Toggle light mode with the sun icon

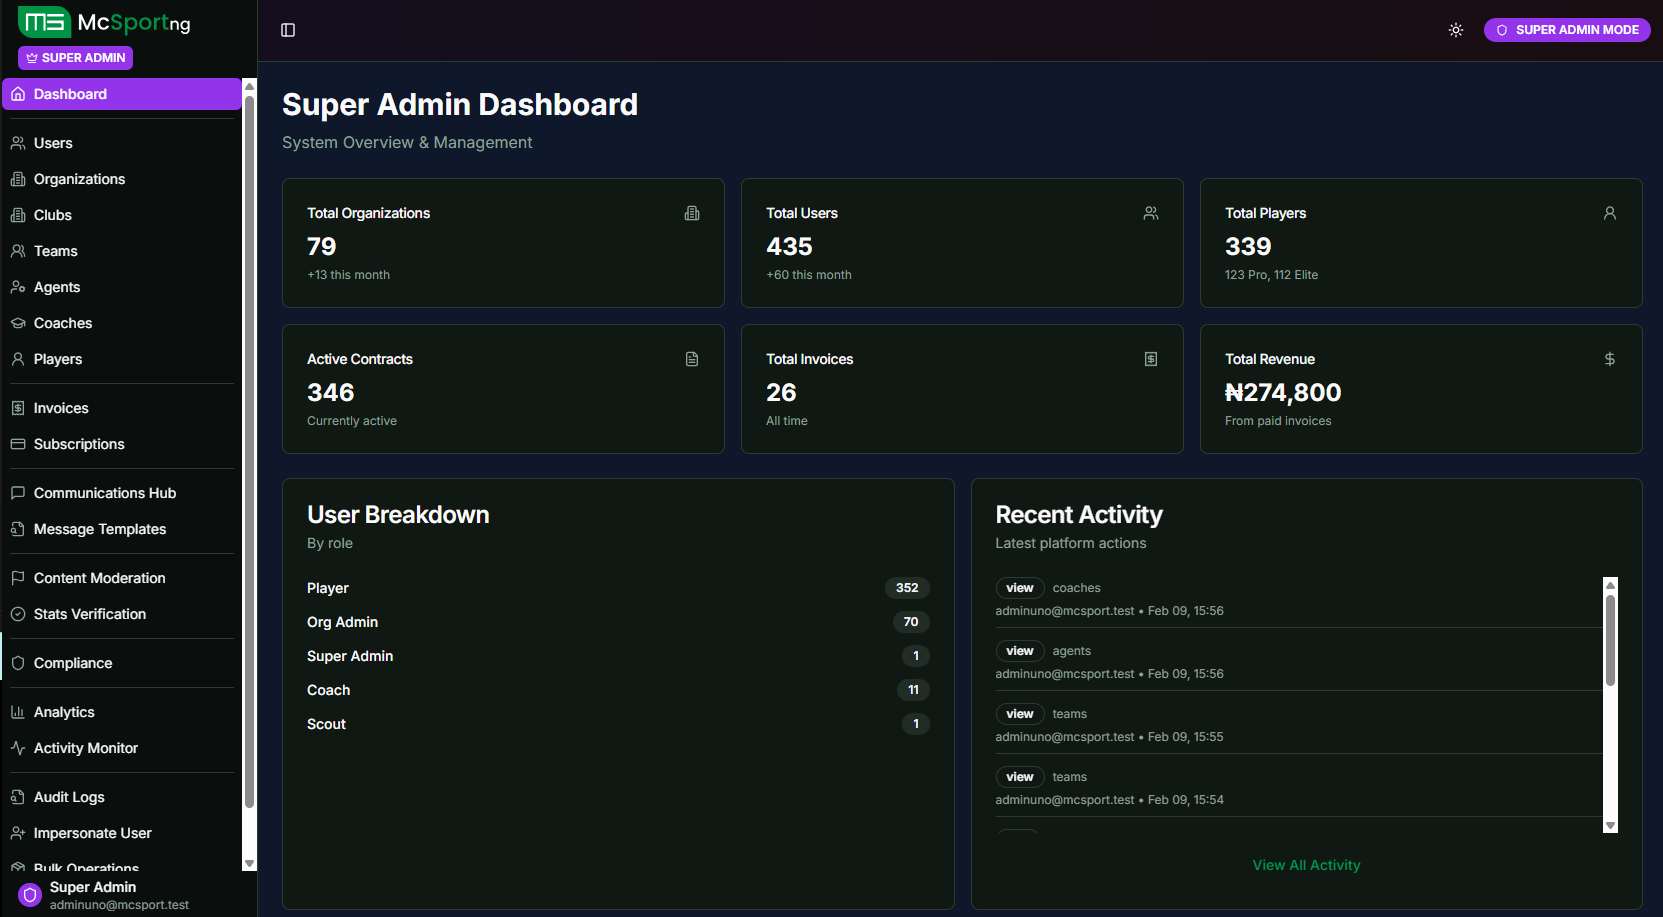pyautogui.click(x=1455, y=30)
